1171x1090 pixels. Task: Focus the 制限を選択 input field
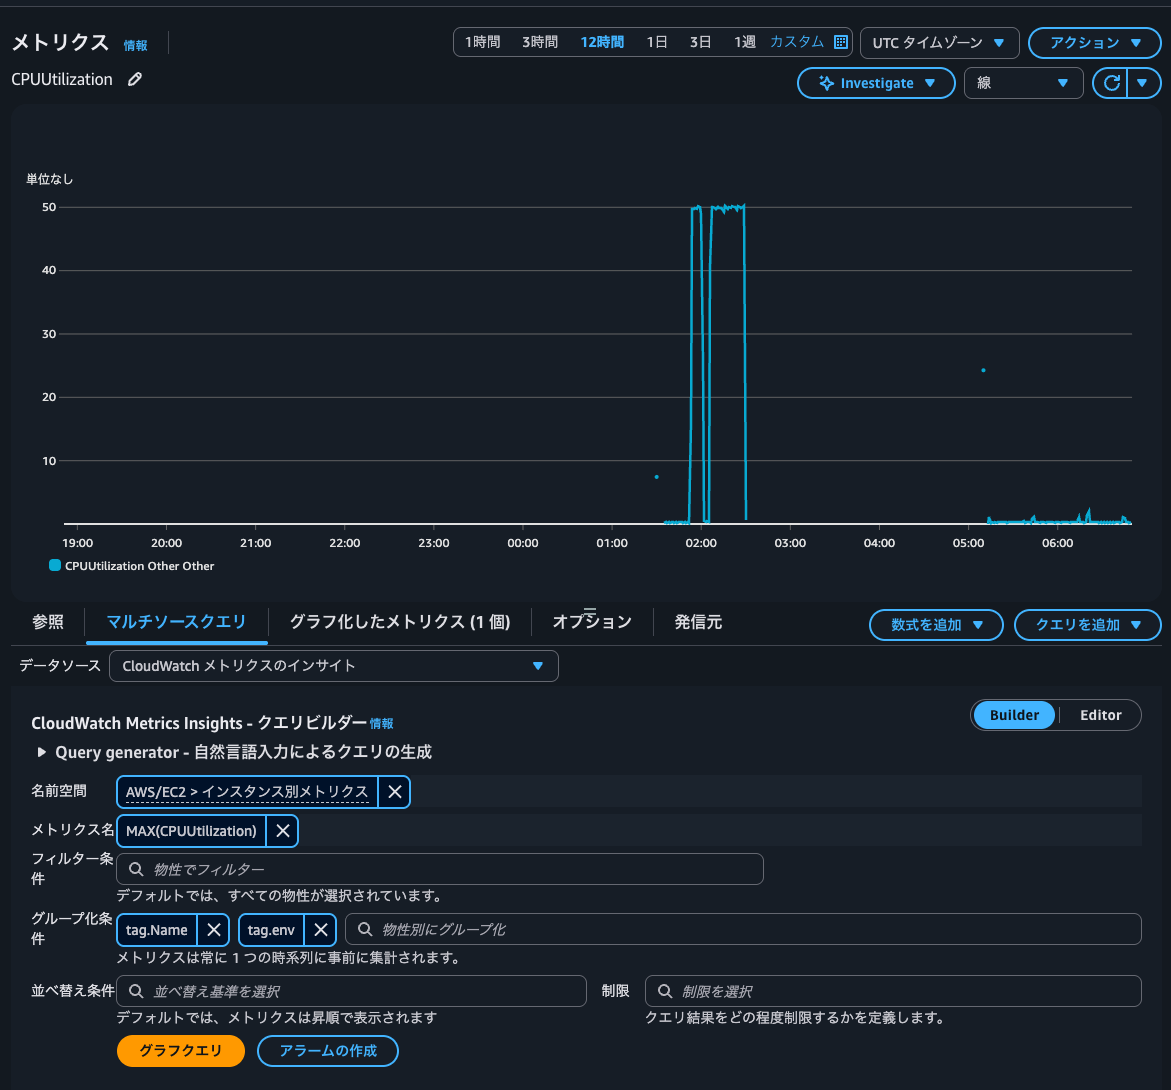pyautogui.click(x=893, y=991)
